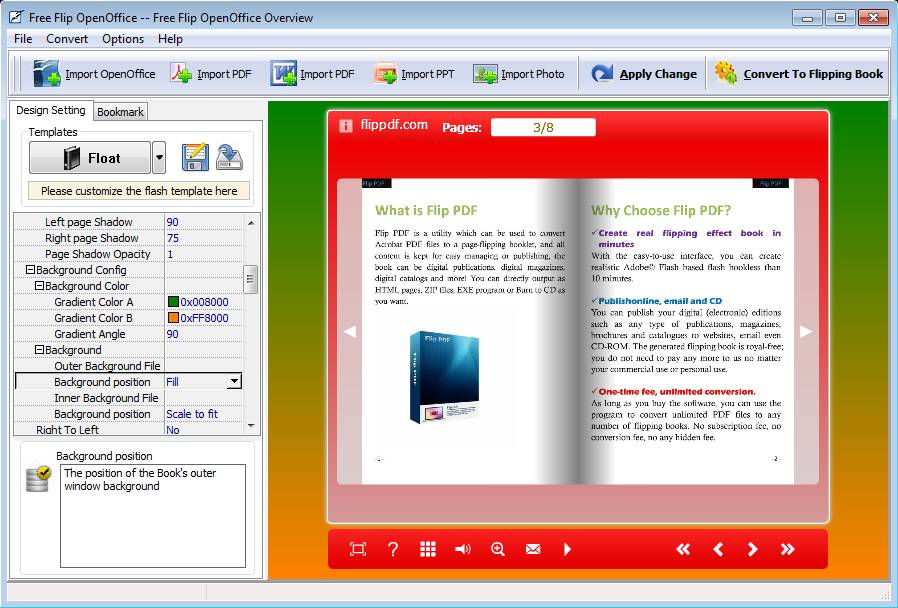Click the database icon in description panel
This screenshot has width=898, height=608.
[38, 479]
